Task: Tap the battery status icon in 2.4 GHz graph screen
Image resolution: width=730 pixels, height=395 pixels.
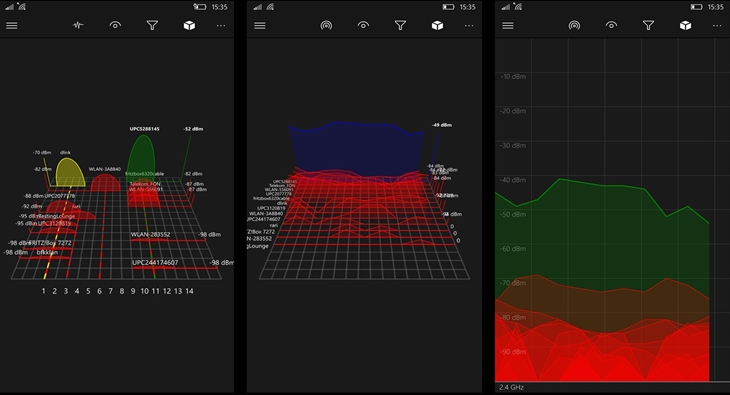Action: tap(696, 7)
